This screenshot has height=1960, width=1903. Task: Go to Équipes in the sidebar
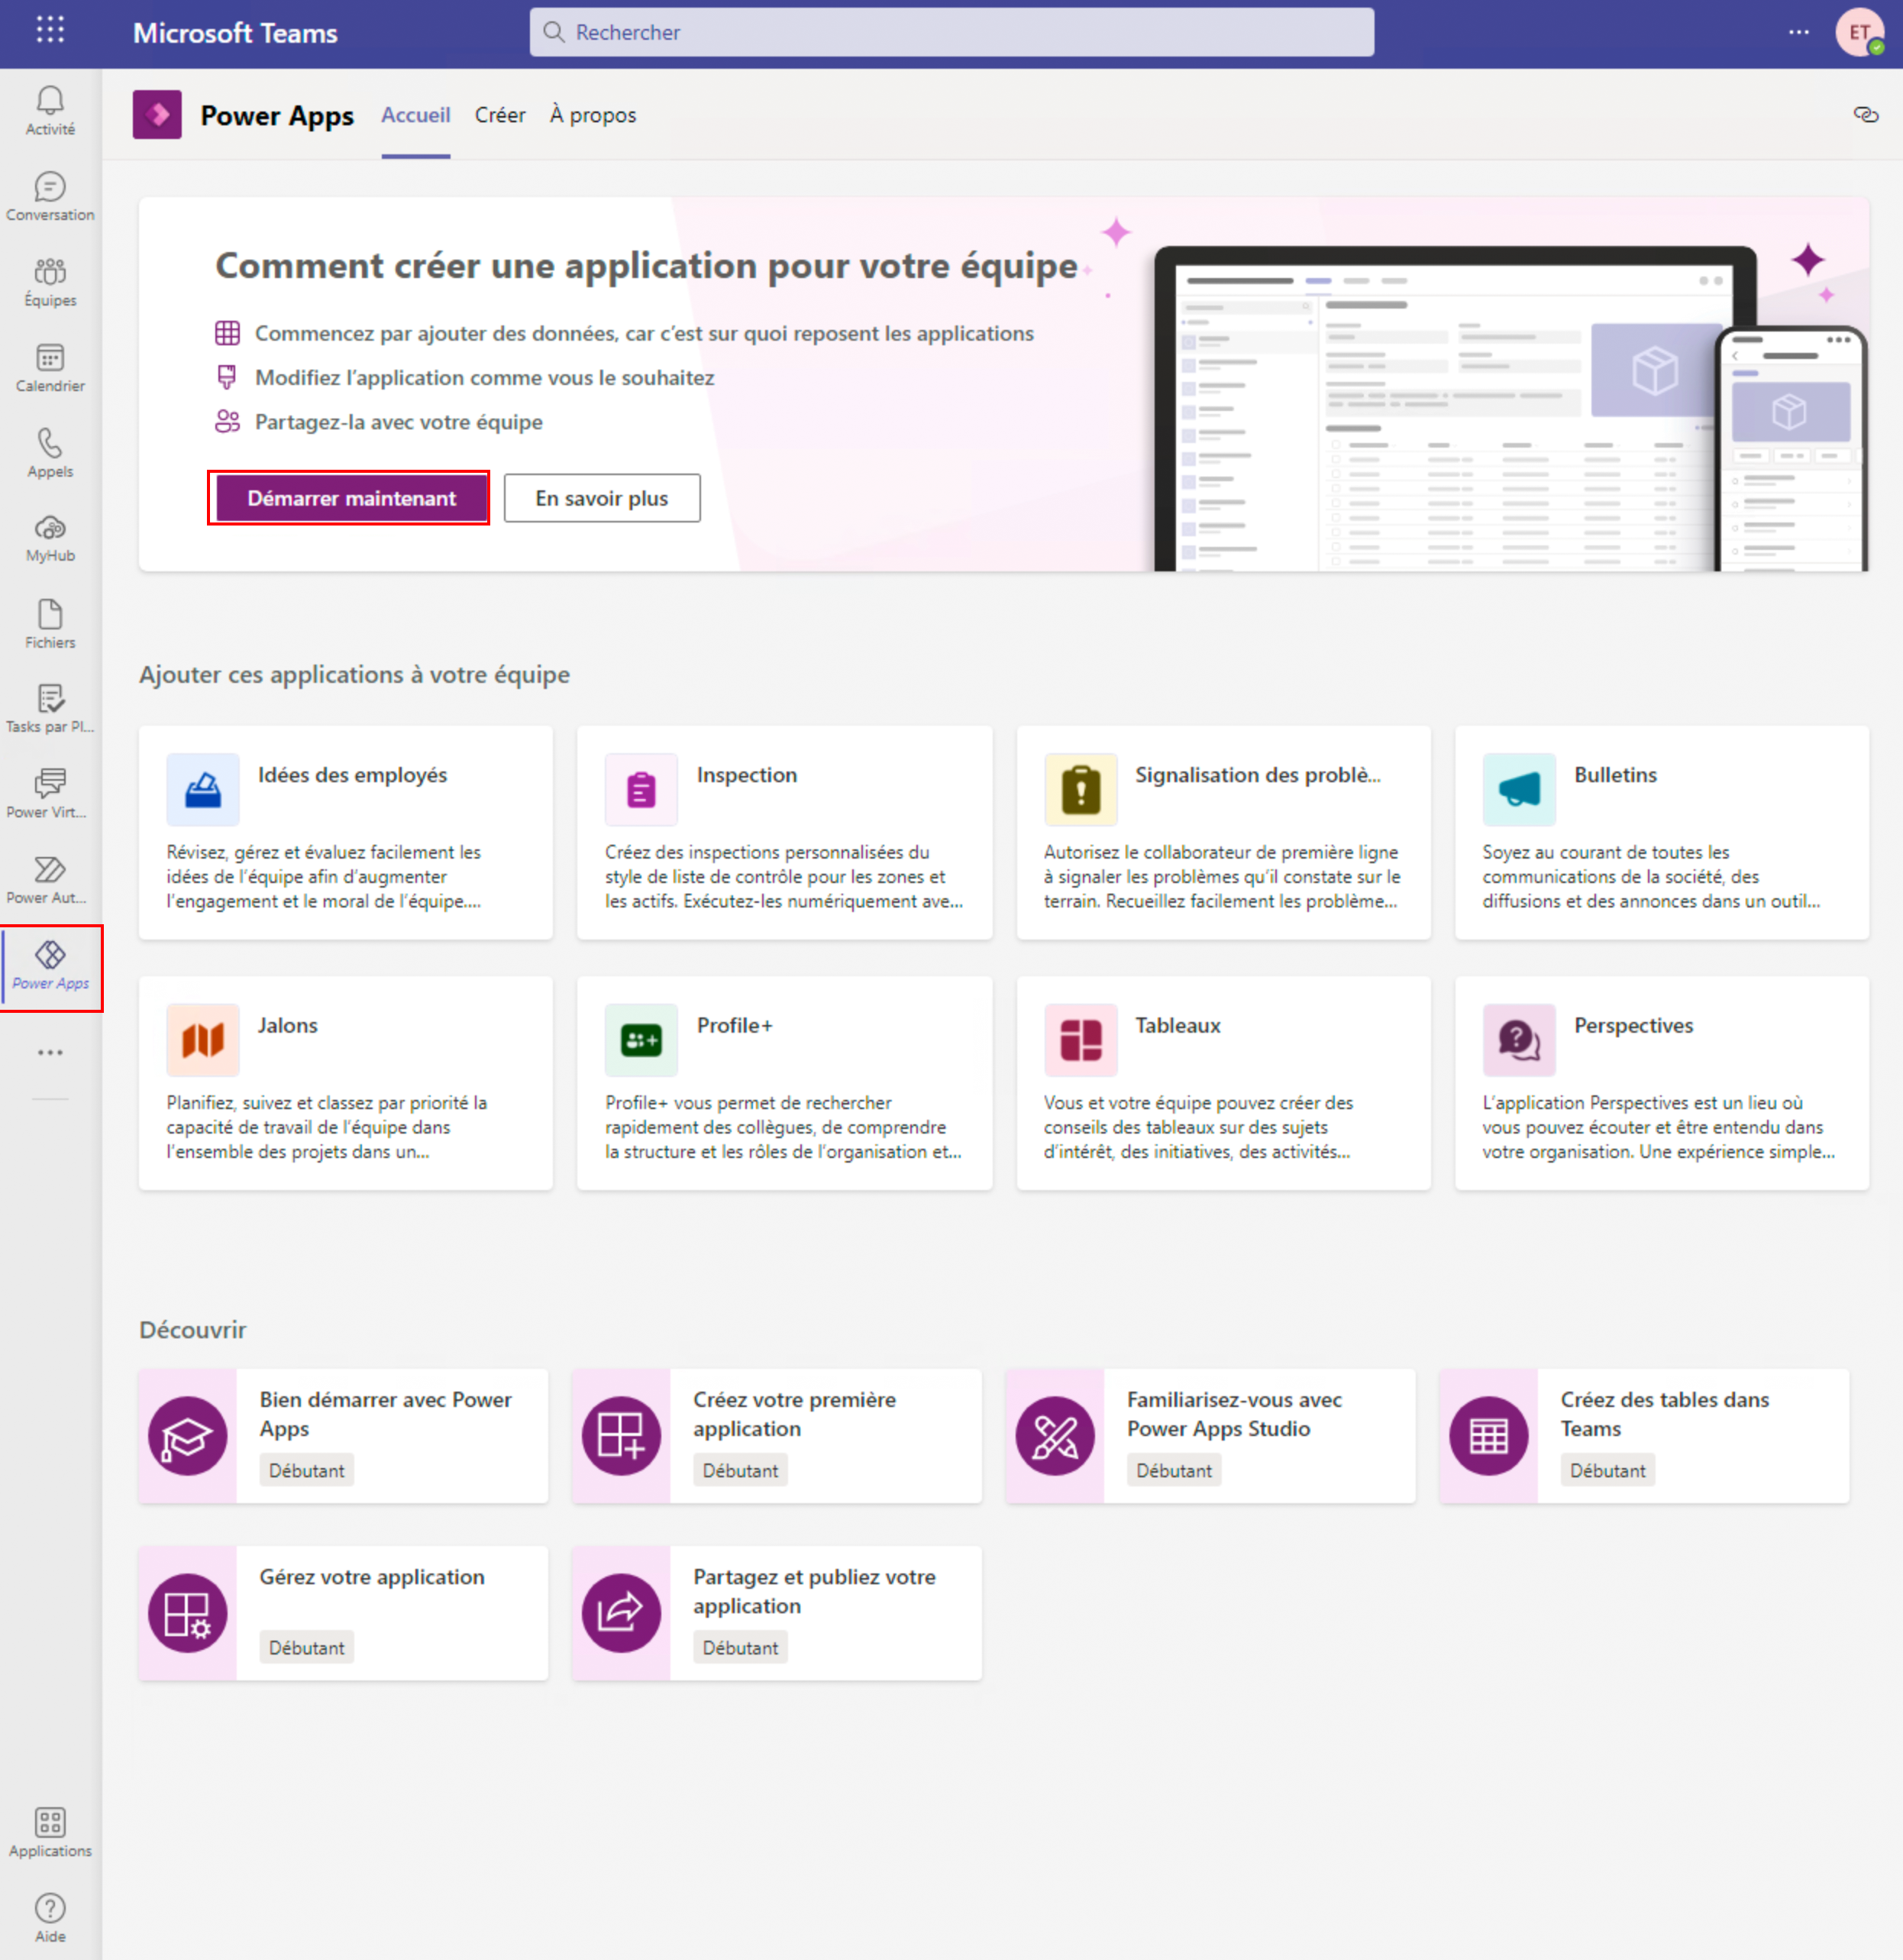tap(50, 282)
